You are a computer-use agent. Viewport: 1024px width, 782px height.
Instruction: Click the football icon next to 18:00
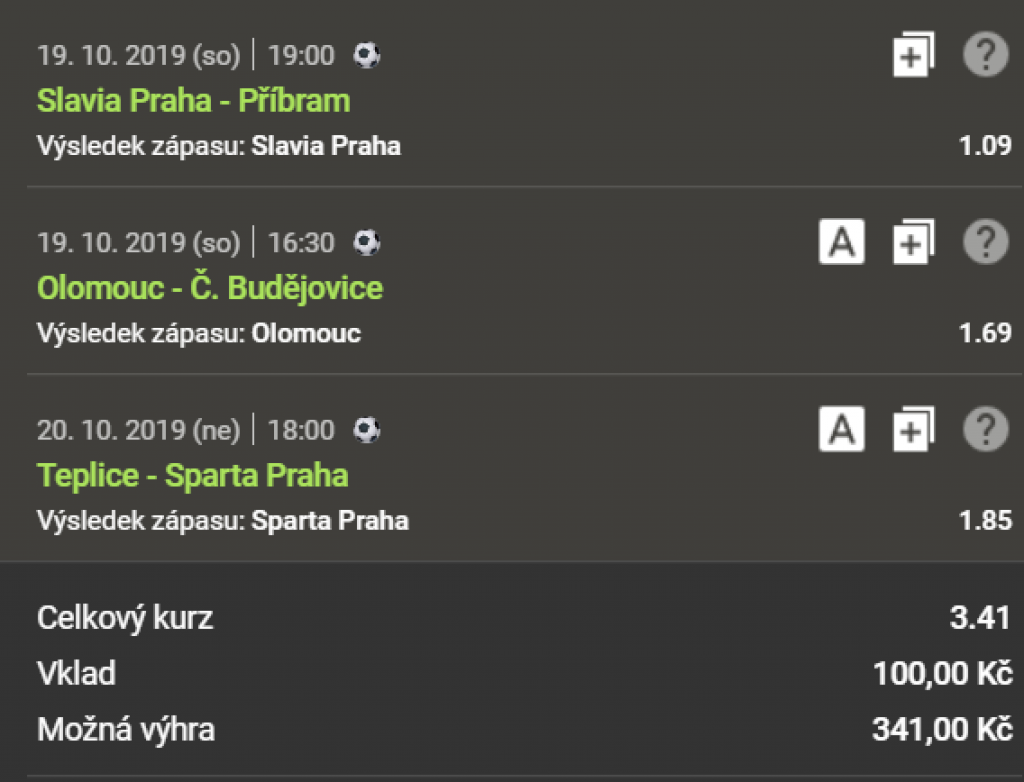pyautogui.click(x=367, y=430)
